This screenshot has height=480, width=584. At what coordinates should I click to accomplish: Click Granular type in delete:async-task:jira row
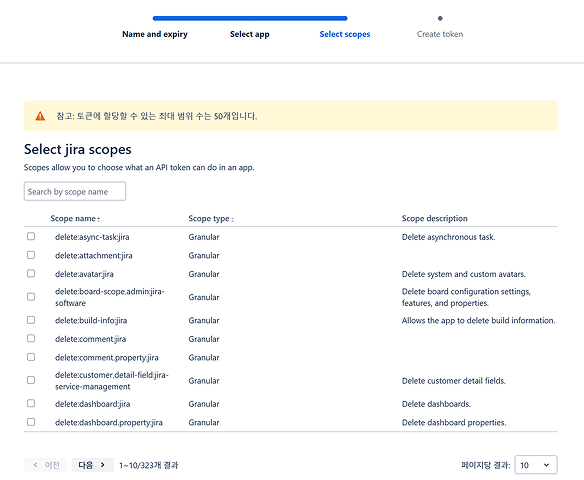pyautogui.click(x=204, y=237)
